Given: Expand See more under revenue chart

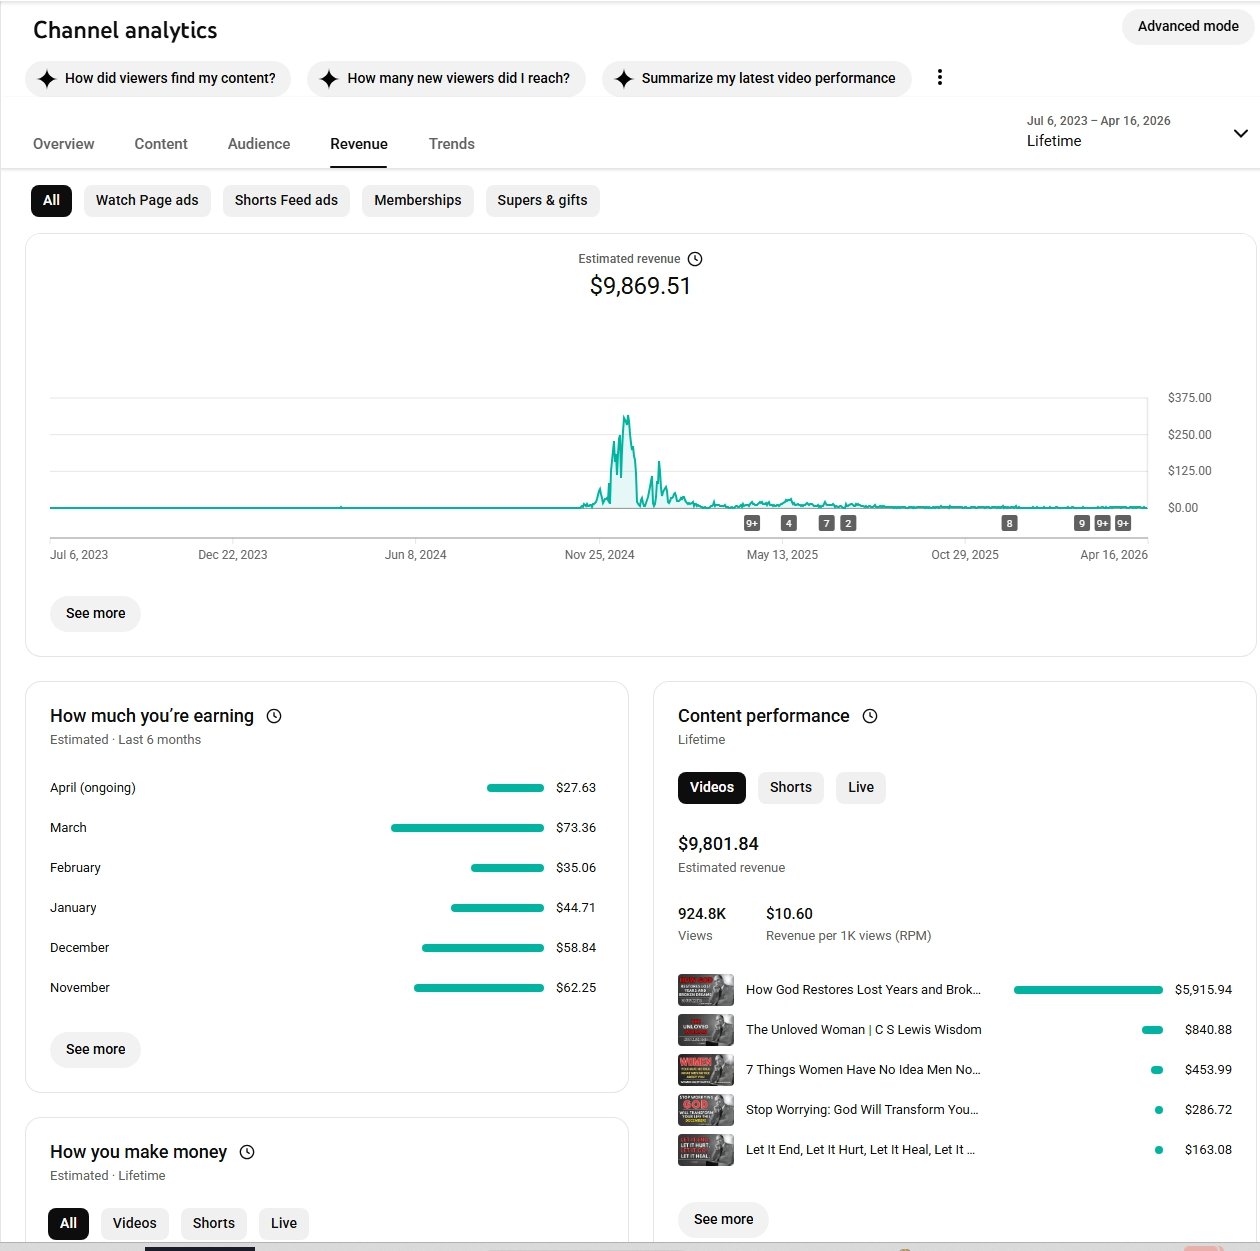Looking at the screenshot, I should [x=95, y=614].
